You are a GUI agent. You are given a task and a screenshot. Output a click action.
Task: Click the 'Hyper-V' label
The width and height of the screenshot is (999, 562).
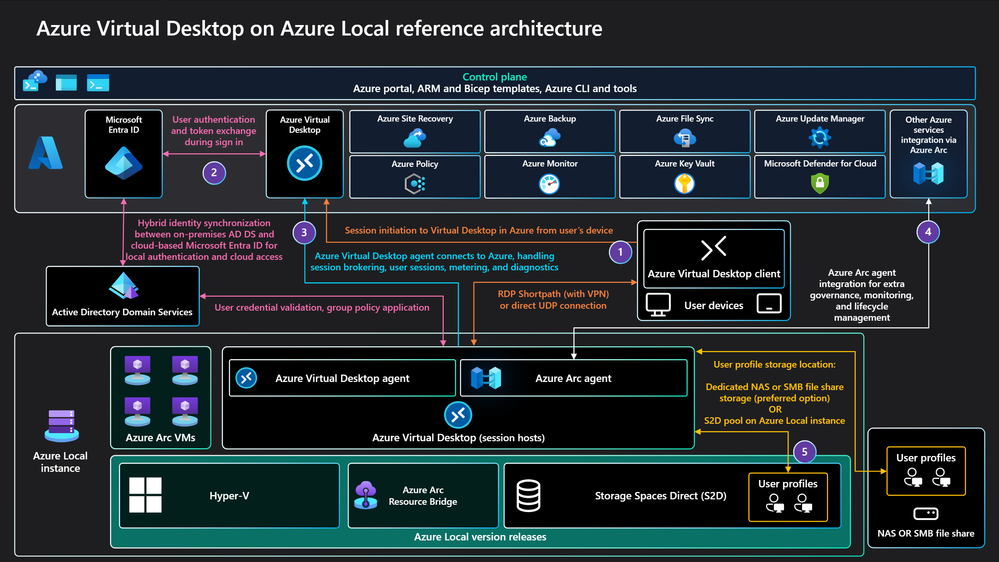coord(229,496)
